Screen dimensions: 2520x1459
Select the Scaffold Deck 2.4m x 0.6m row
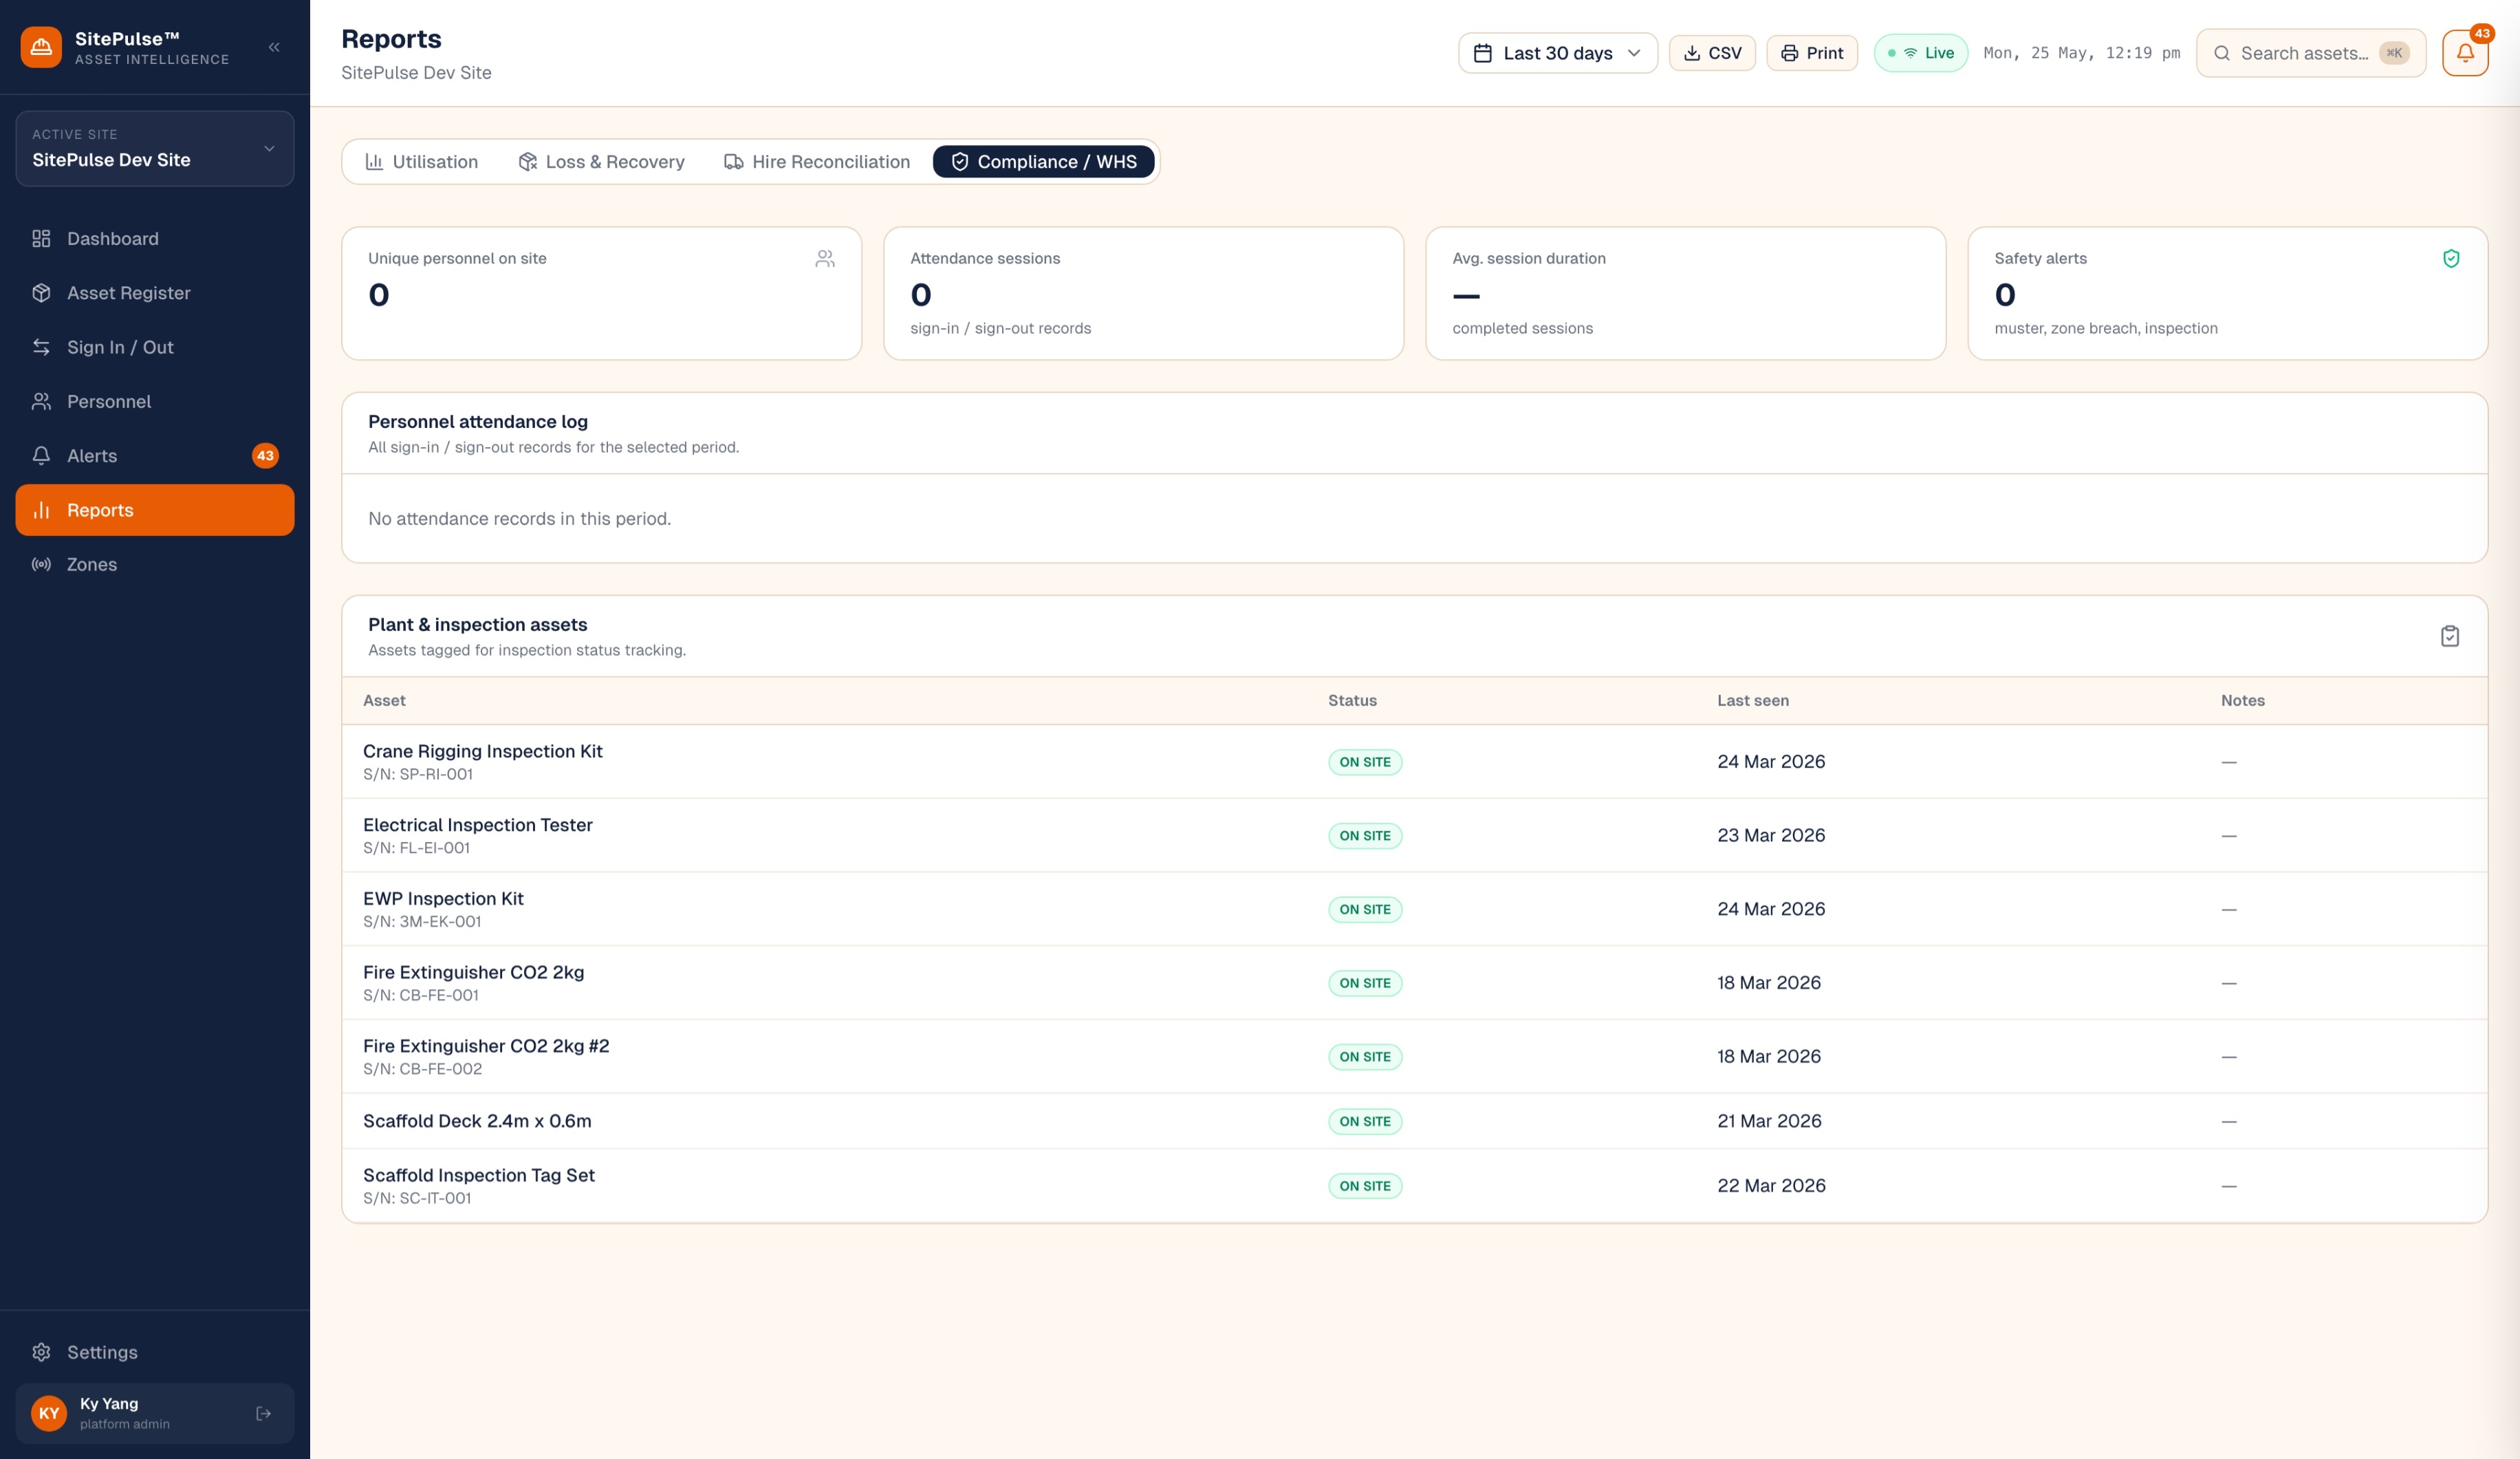coord(1414,1121)
